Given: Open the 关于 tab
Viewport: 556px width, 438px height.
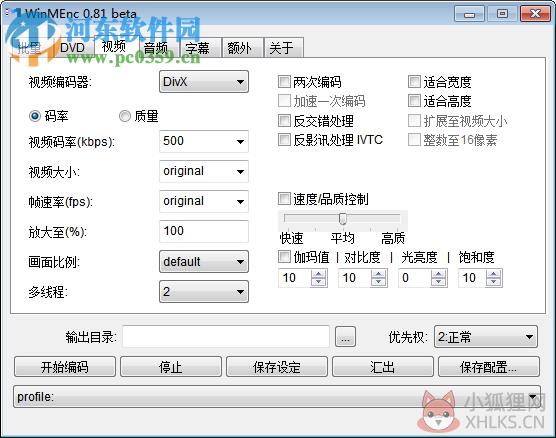Looking at the screenshot, I should [283, 48].
